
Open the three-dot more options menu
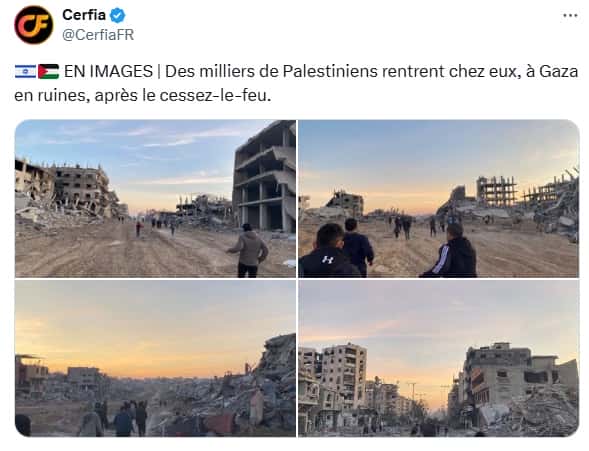[570, 16]
